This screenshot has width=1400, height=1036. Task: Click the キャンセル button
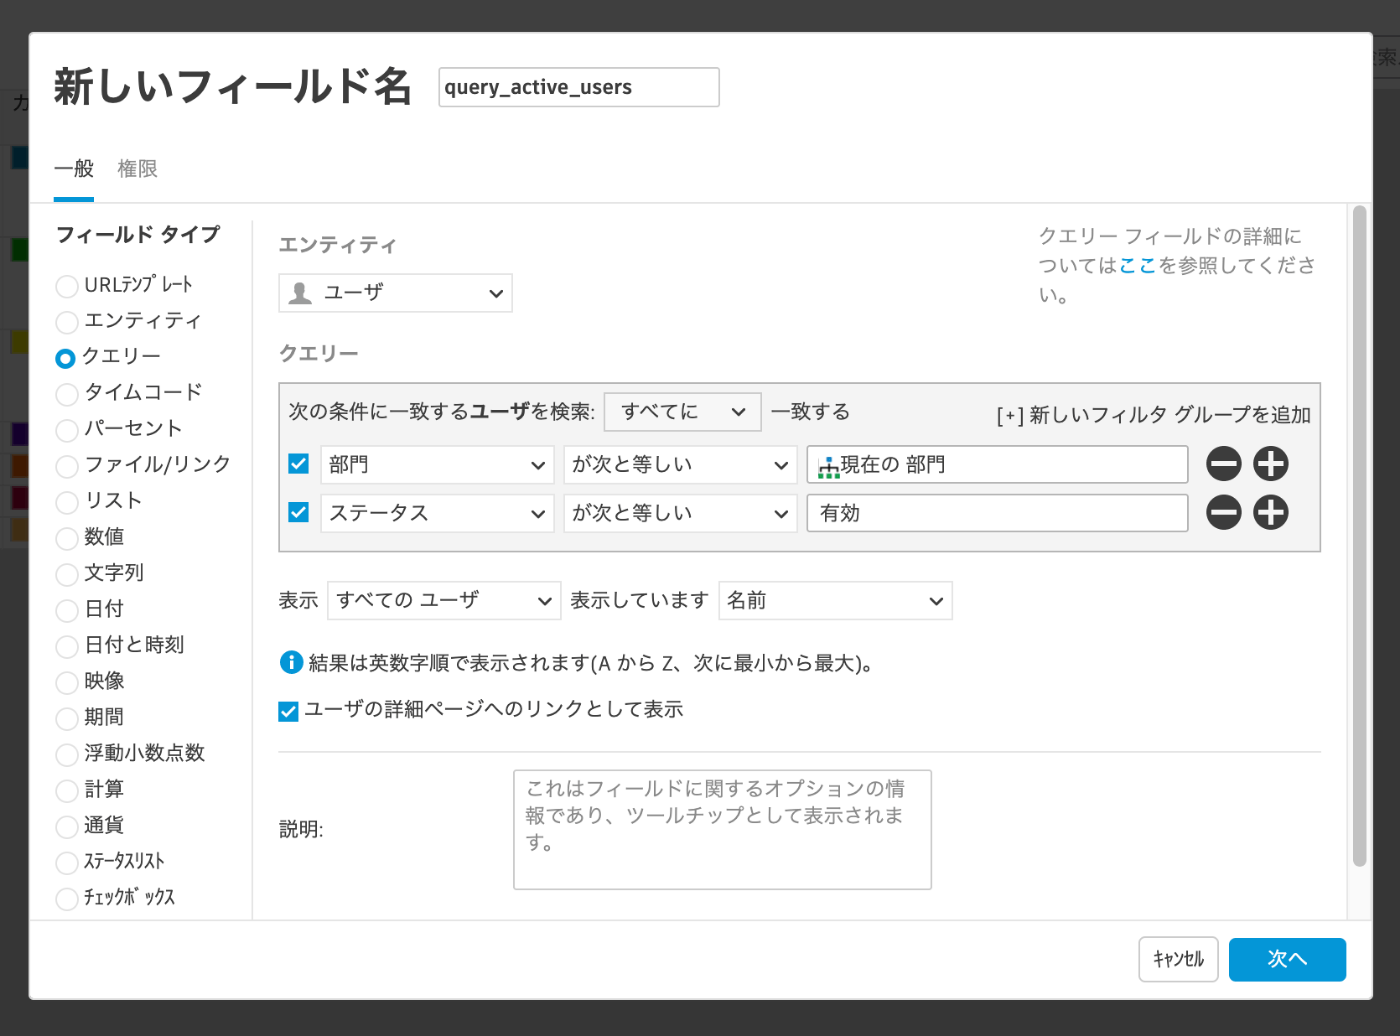click(x=1178, y=959)
